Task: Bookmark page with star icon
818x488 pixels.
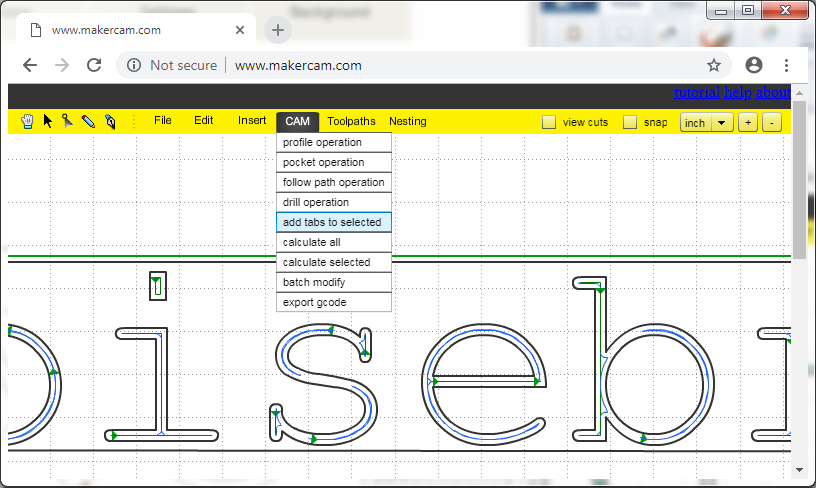Action: pos(714,65)
